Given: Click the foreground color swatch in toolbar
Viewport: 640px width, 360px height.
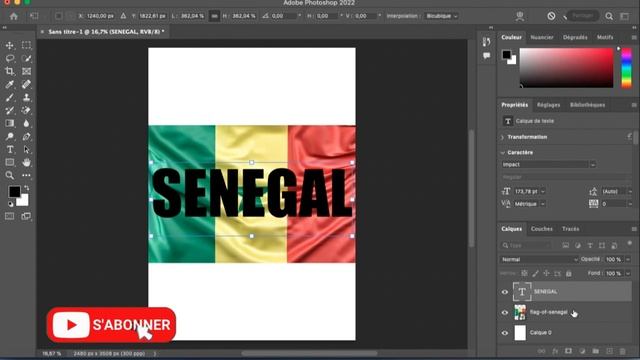Looking at the screenshot, I should (x=14, y=191).
